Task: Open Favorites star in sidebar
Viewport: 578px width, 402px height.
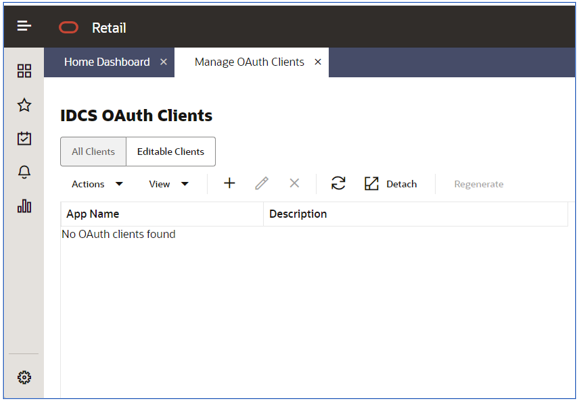Action: pyautogui.click(x=24, y=105)
